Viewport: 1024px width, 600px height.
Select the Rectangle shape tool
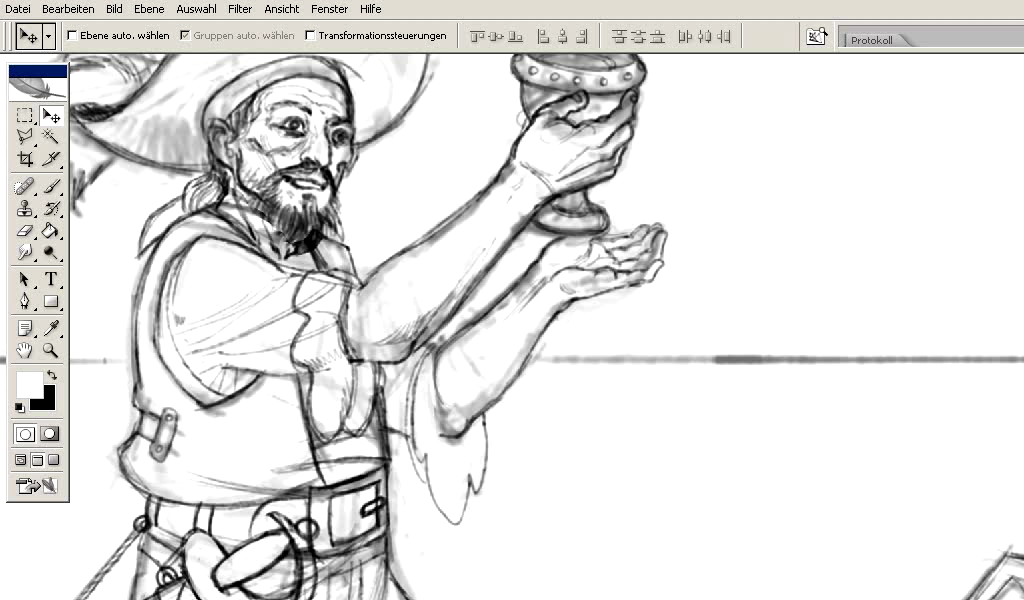(50, 301)
